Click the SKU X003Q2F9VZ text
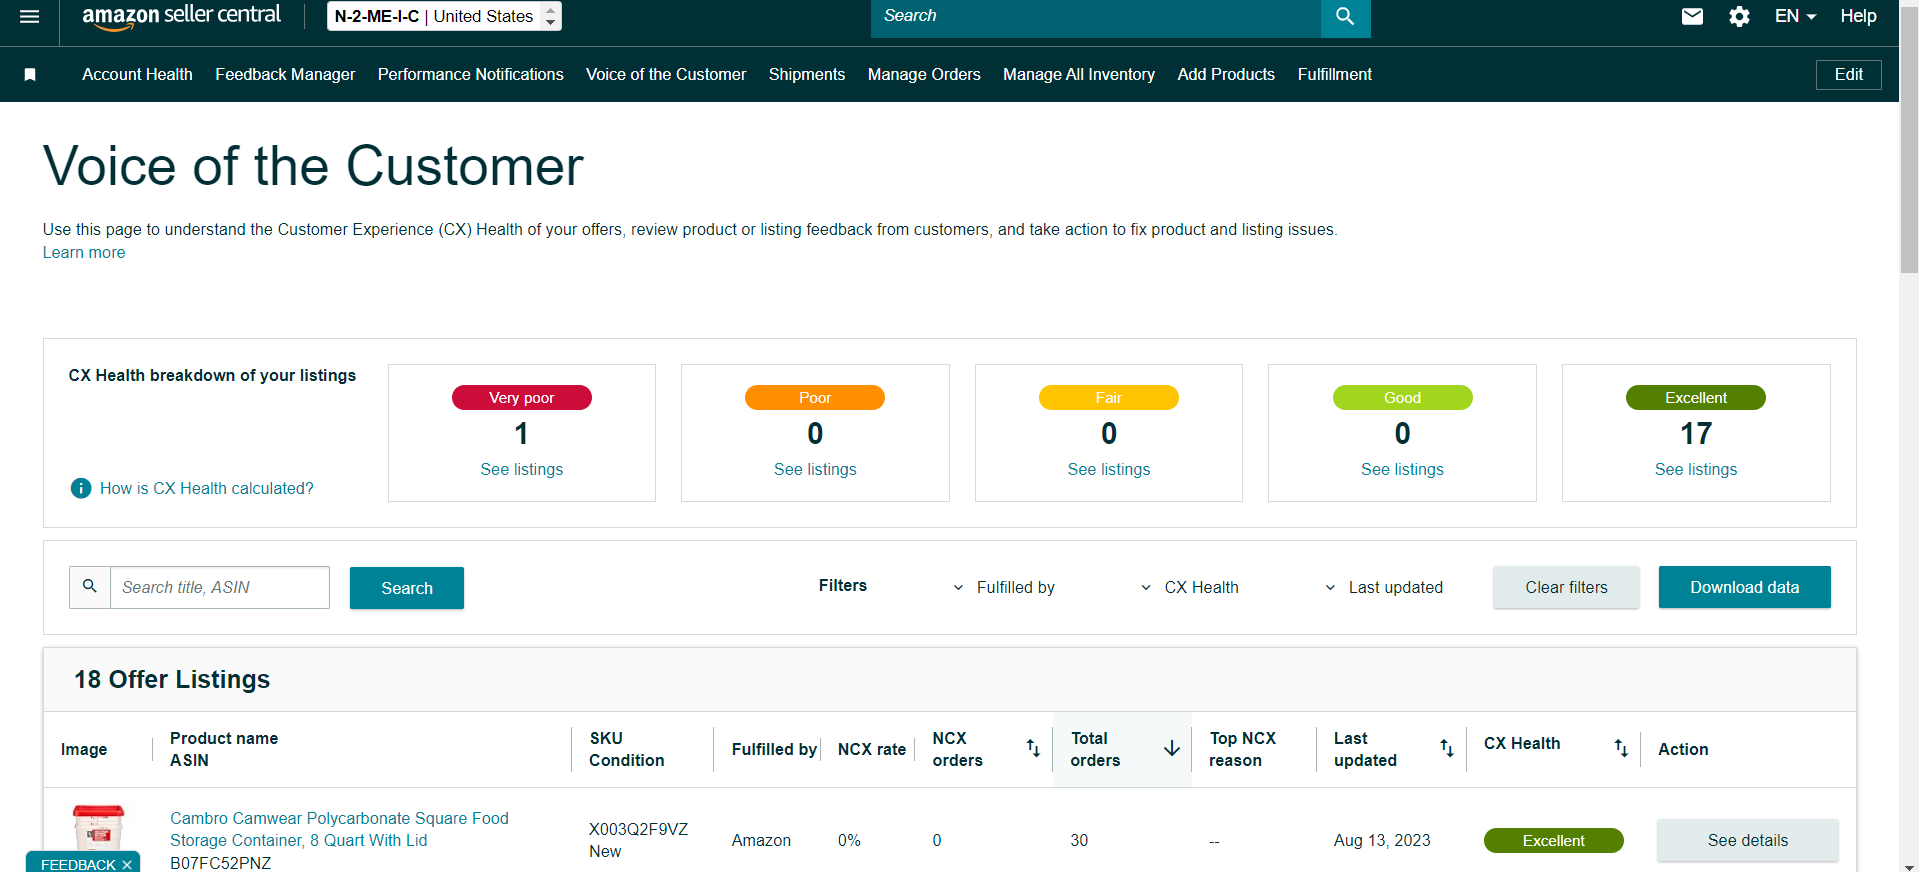The height and width of the screenshot is (872, 1919). tap(638, 830)
